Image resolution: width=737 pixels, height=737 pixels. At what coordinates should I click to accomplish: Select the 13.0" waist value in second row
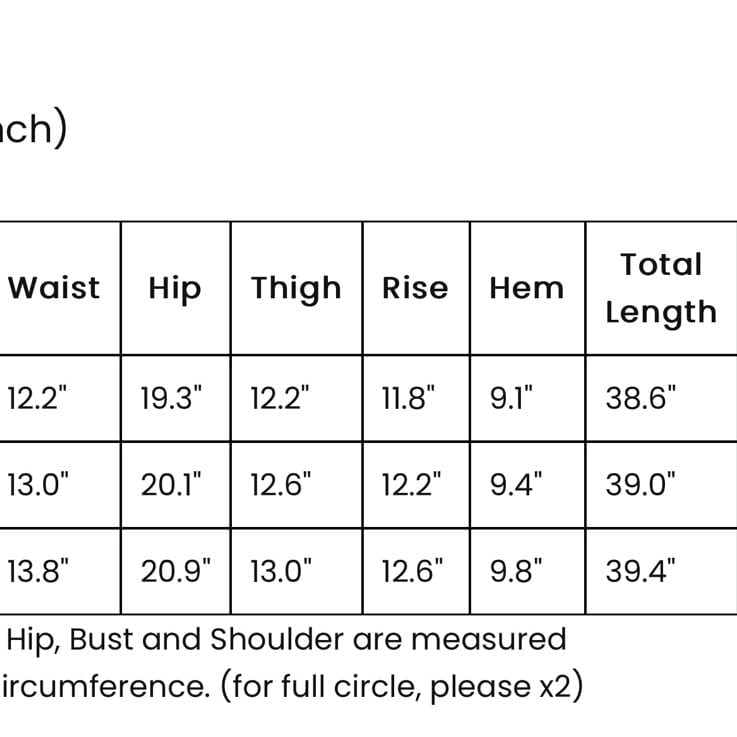(x=60, y=485)
